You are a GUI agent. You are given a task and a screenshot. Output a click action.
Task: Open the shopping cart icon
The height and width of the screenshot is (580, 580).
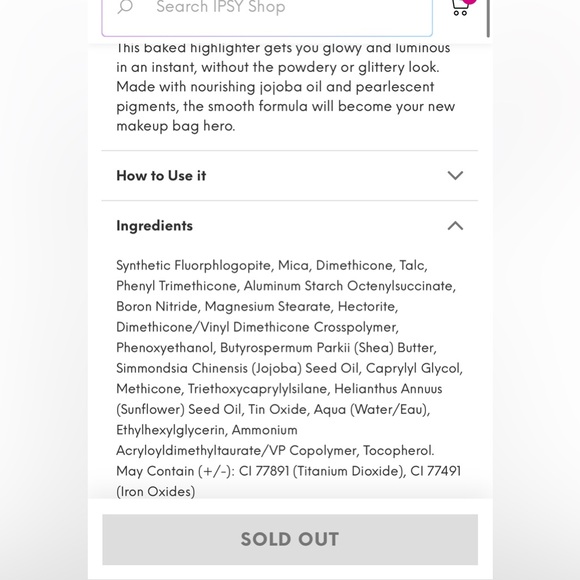point(460,7)
